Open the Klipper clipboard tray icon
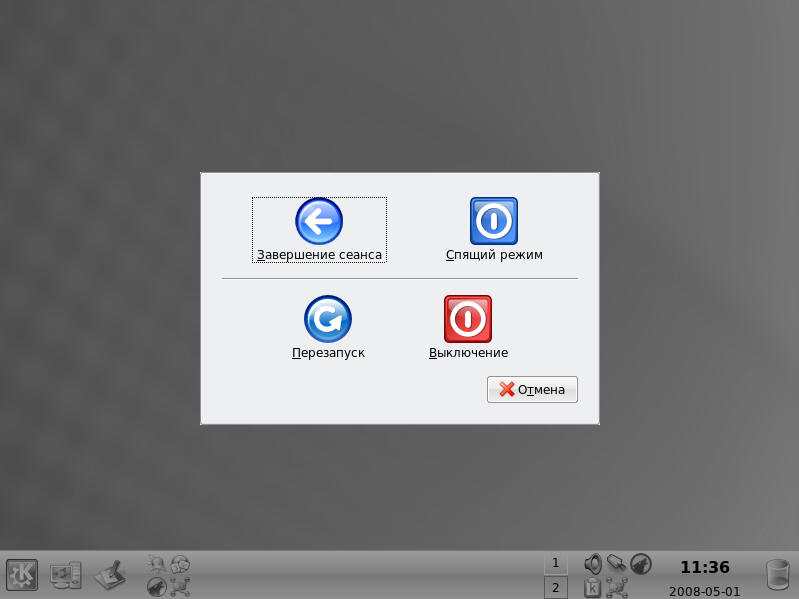The image size is (799, 599). (593, 587)
